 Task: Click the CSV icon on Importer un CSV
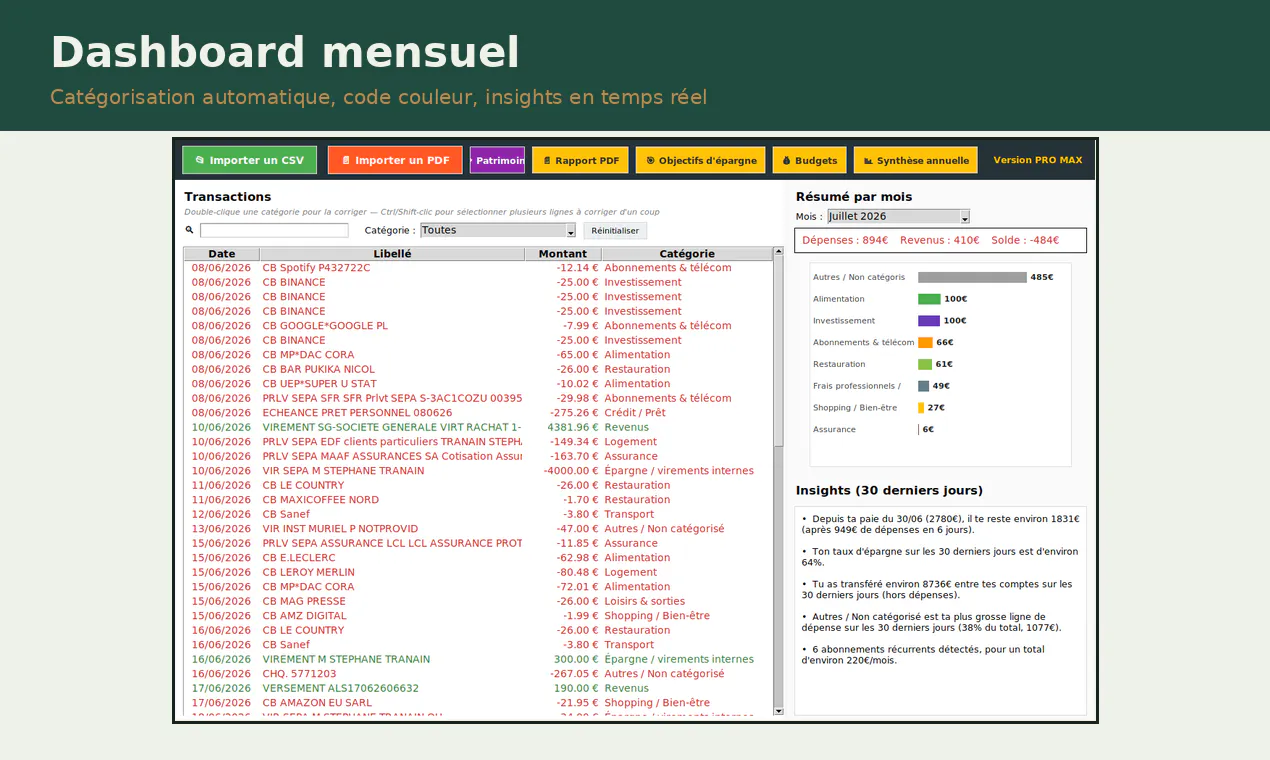coord(200,160)
